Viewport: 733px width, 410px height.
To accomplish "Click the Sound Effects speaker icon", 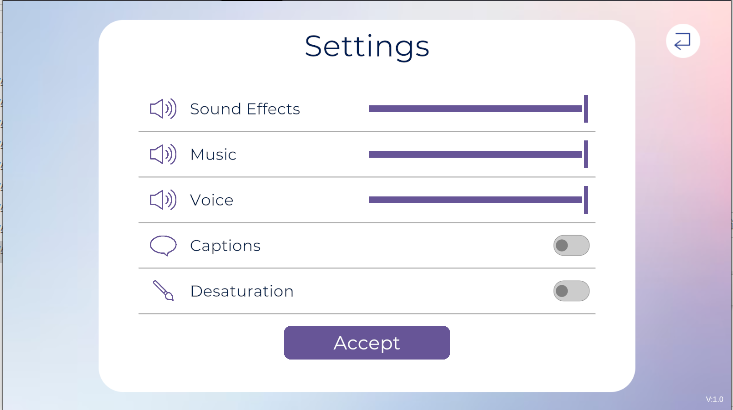I will pos(162,109).
